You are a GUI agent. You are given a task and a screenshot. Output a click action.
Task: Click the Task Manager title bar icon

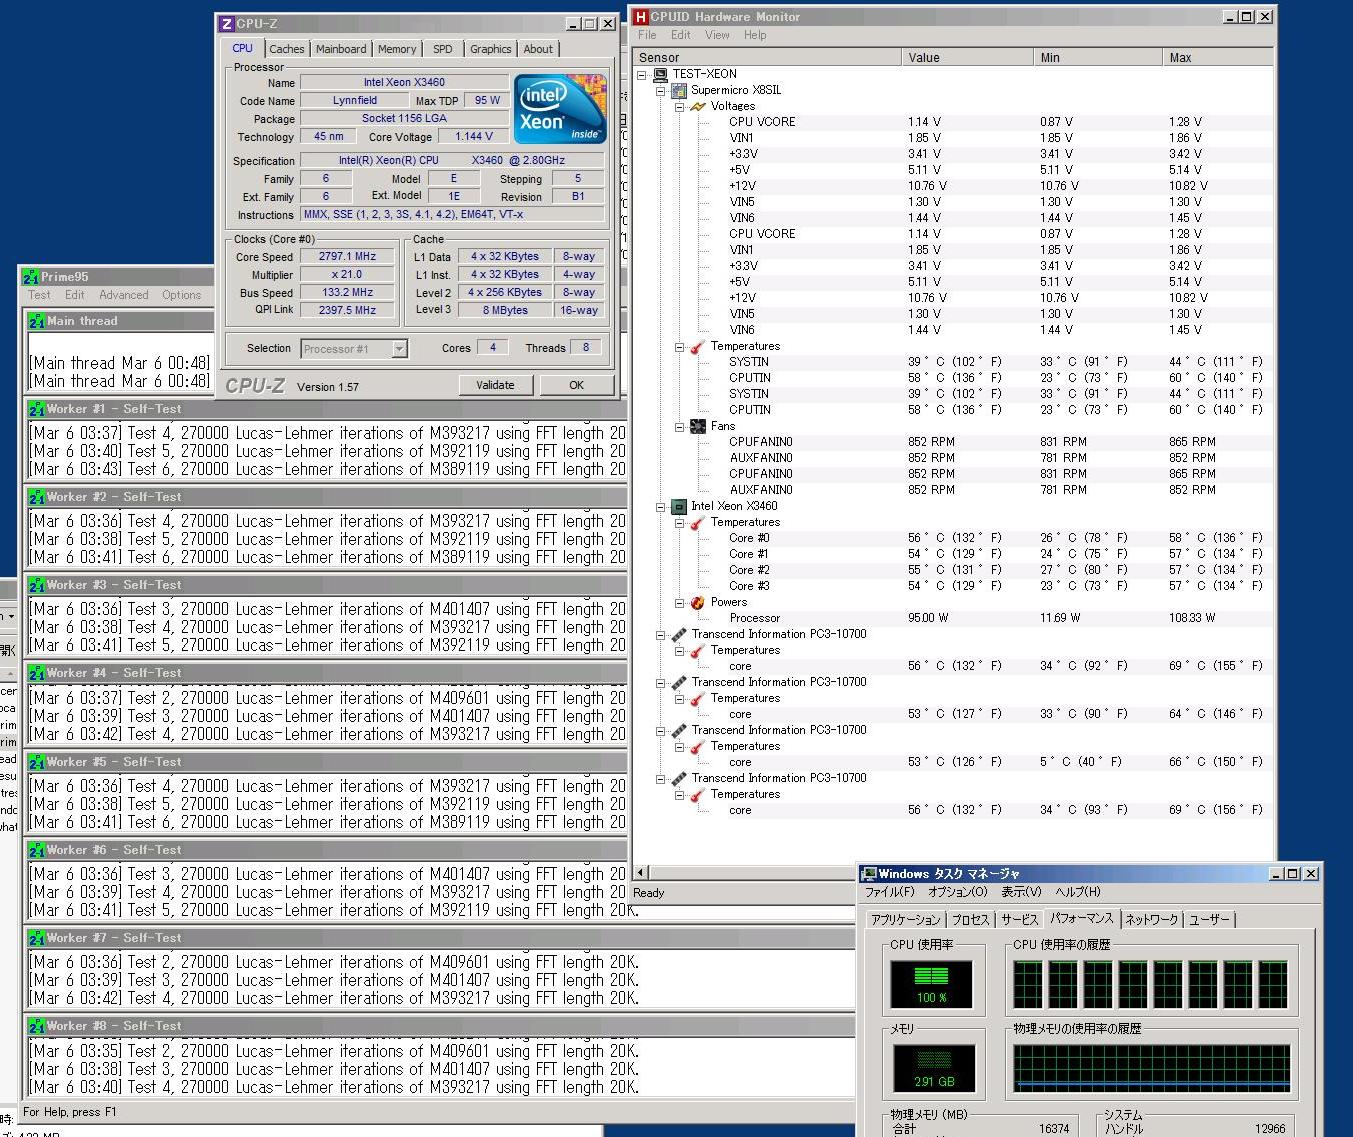point(869,874)
